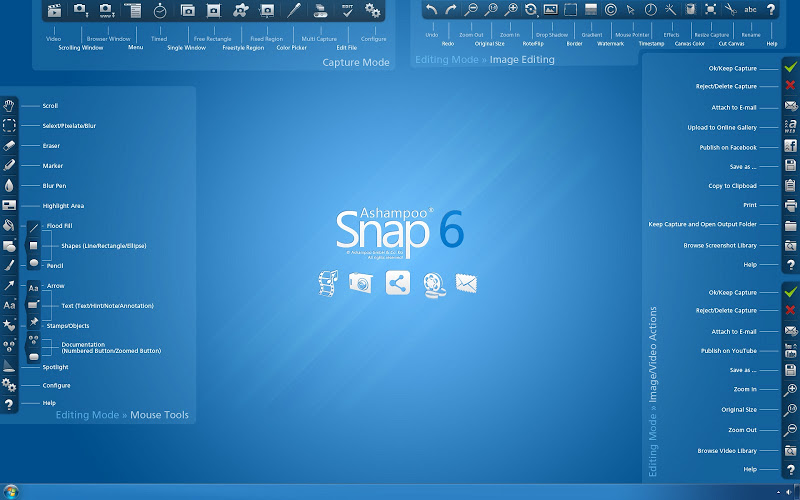Image resolution: width=800 pixels, height=500 pixels.
Task: Reset to Original Size magnifier in top toolbar
Action: pyautogui.click(x=491, y=9)
